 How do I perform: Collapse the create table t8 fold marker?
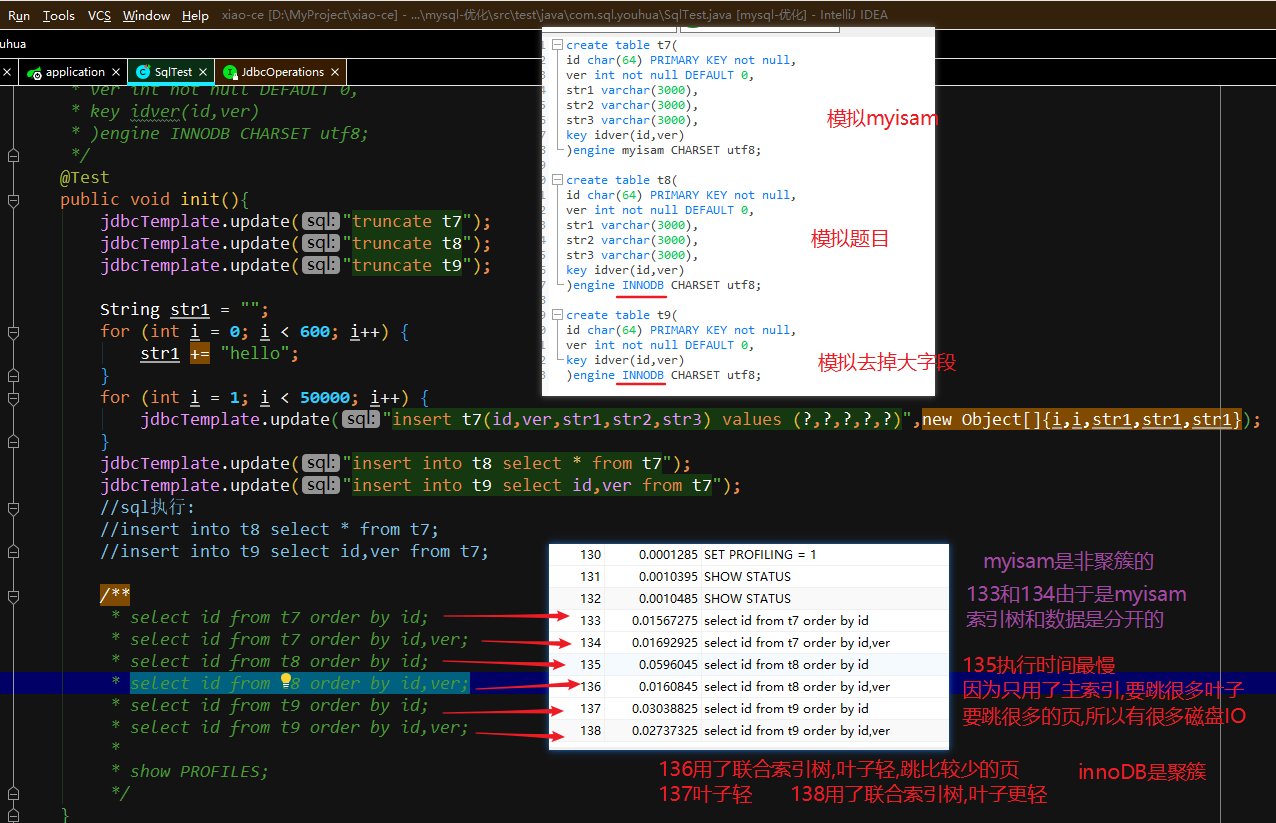[558, 180]
